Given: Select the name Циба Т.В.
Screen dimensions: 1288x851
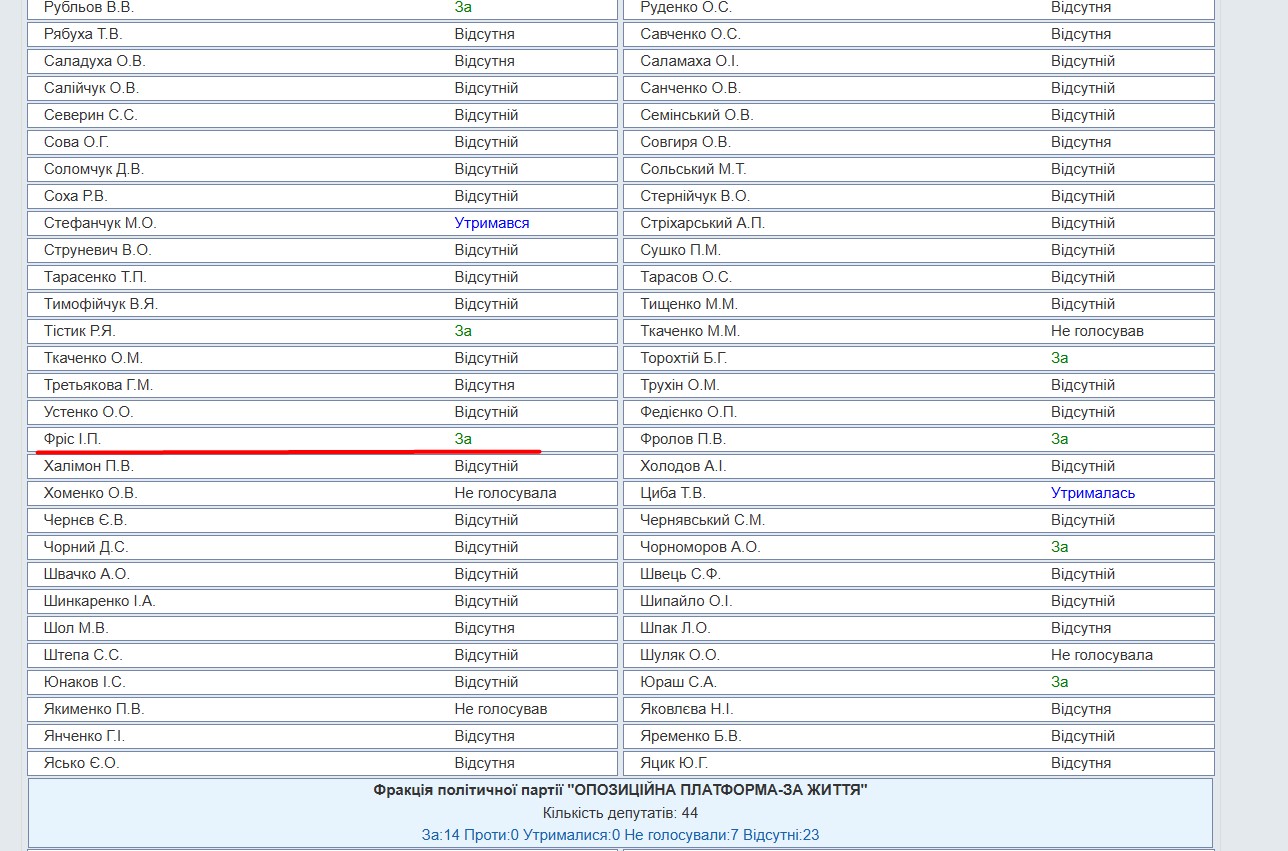Looking at the screenshot, I should tap(673, 493).
